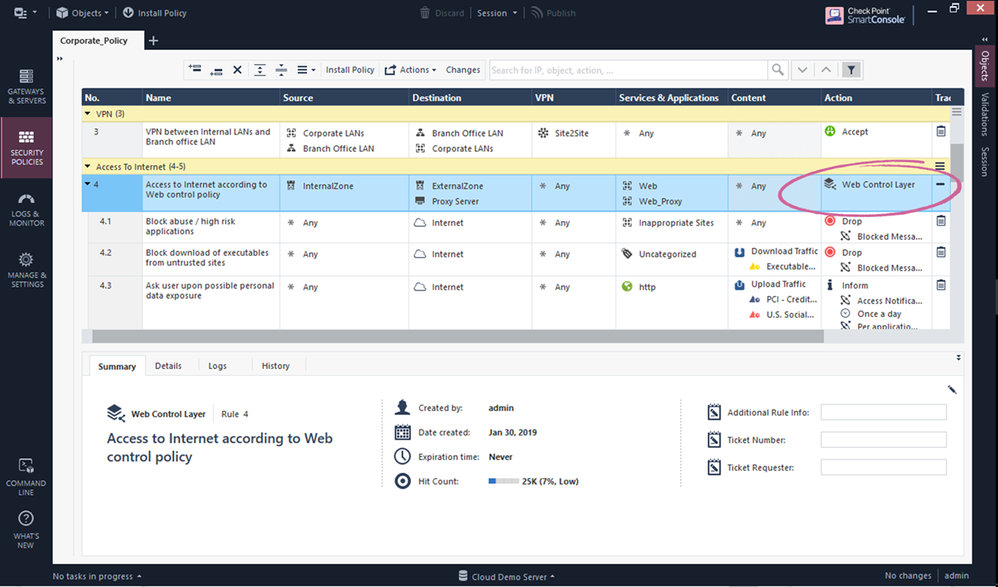Switch to the Details tab
Viewport: 998px width, 587px height.
[x=168, y=365]
